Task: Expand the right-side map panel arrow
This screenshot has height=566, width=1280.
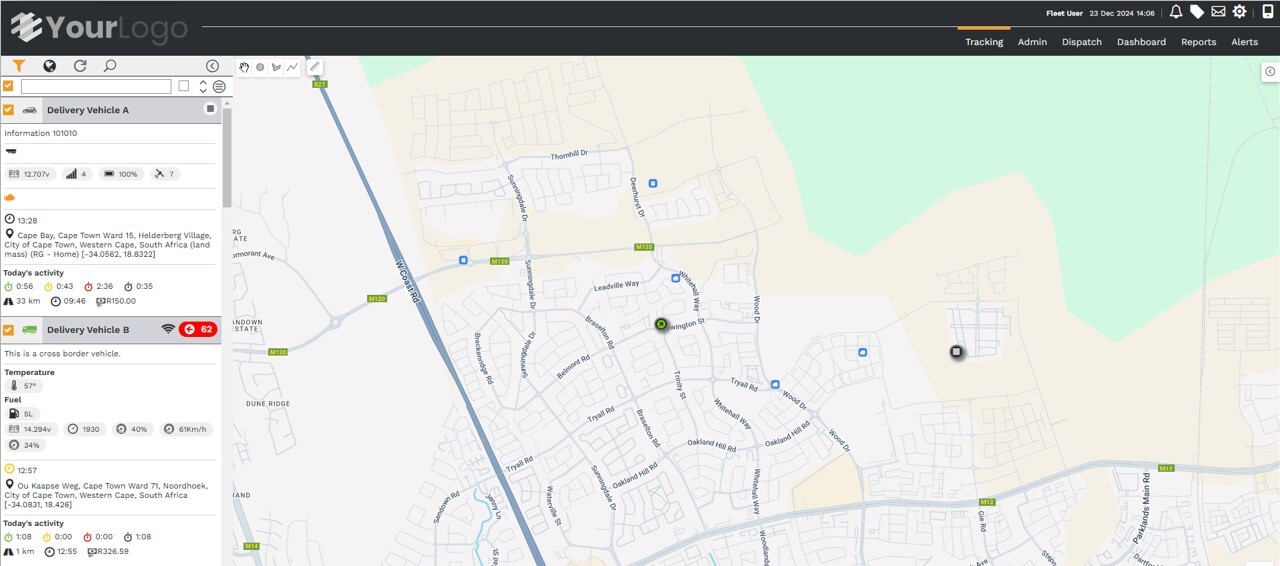Action: pos(1269,71)
